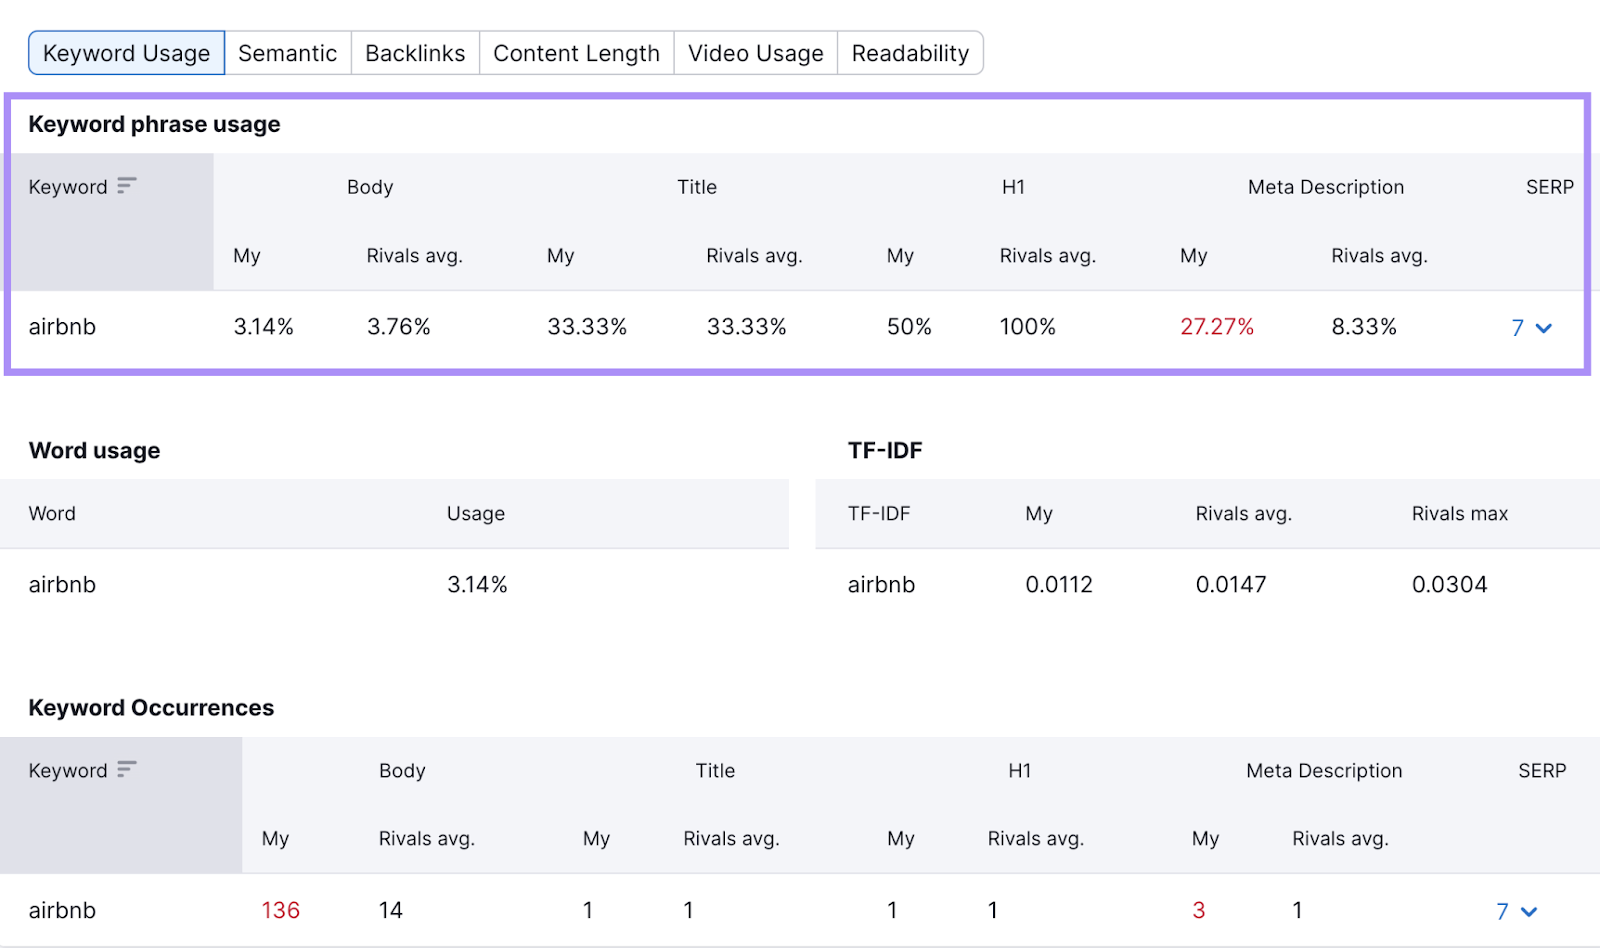Click the red '3' Meta Description occurrence value

click(1199, 910)
